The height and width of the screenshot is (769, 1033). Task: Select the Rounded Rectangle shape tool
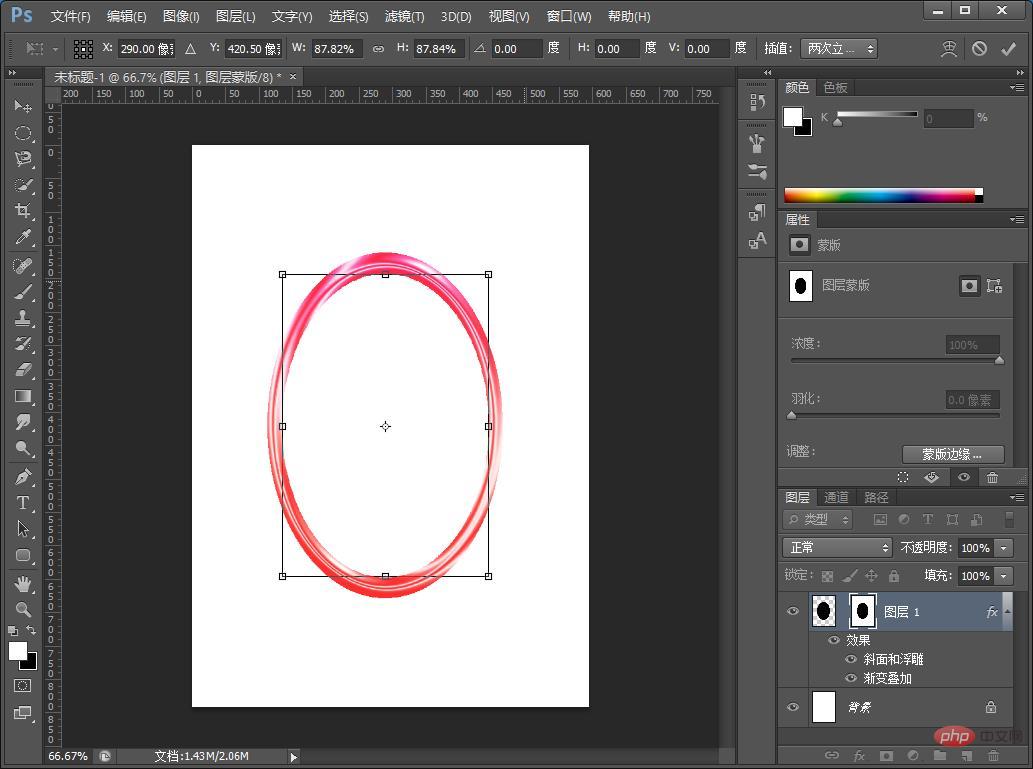pyautogui.click(x=23, y=555)
